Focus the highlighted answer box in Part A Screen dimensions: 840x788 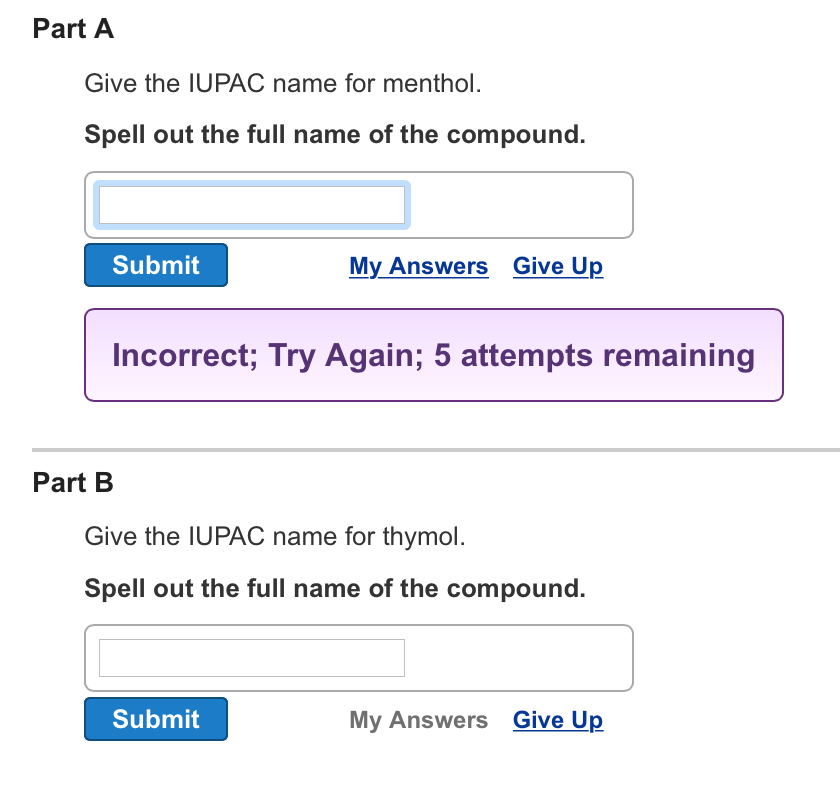[252, 204]
